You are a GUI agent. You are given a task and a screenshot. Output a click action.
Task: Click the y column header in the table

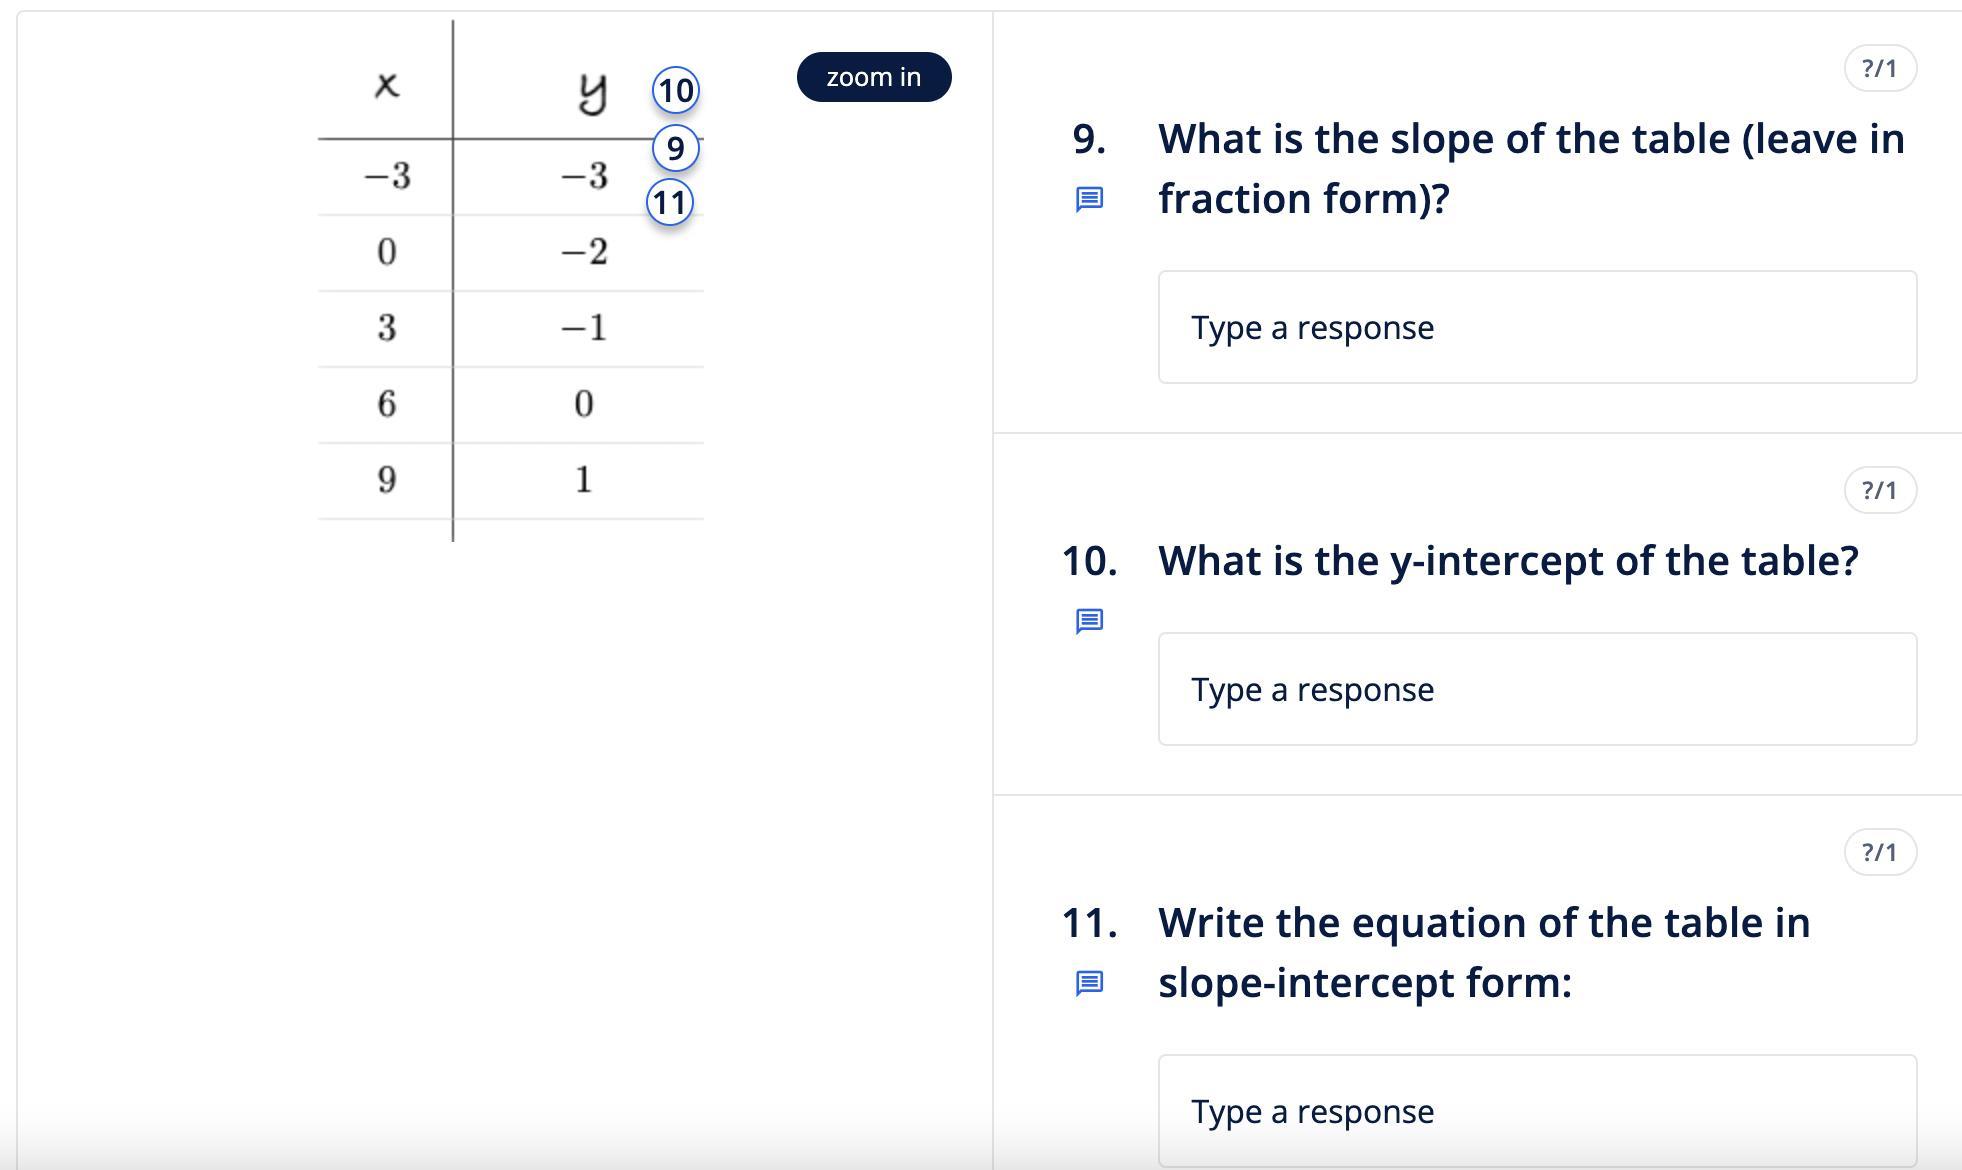[x=592, y=92]
